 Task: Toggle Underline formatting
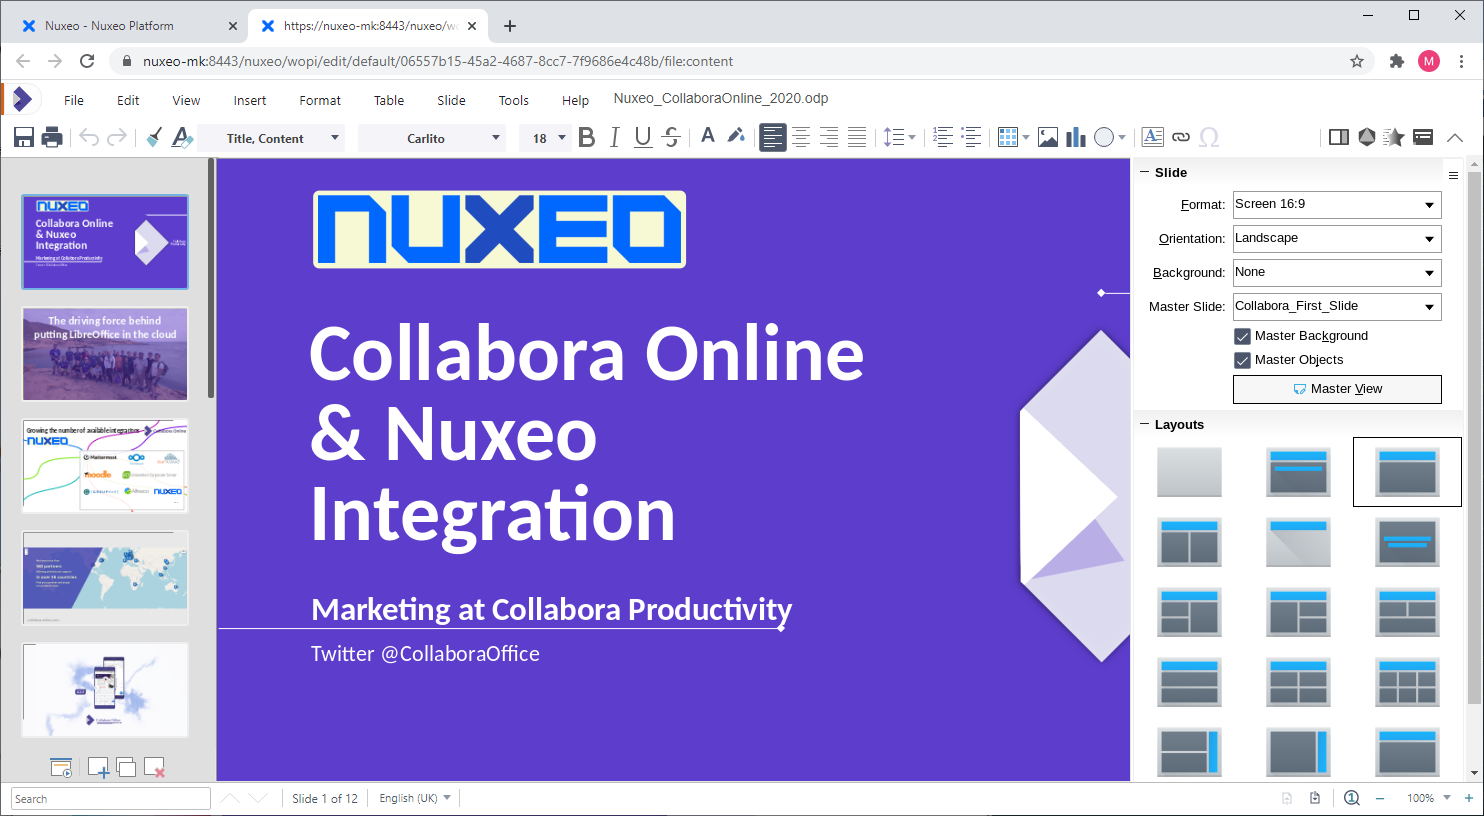pyautogui.click(x=643, y=138)
